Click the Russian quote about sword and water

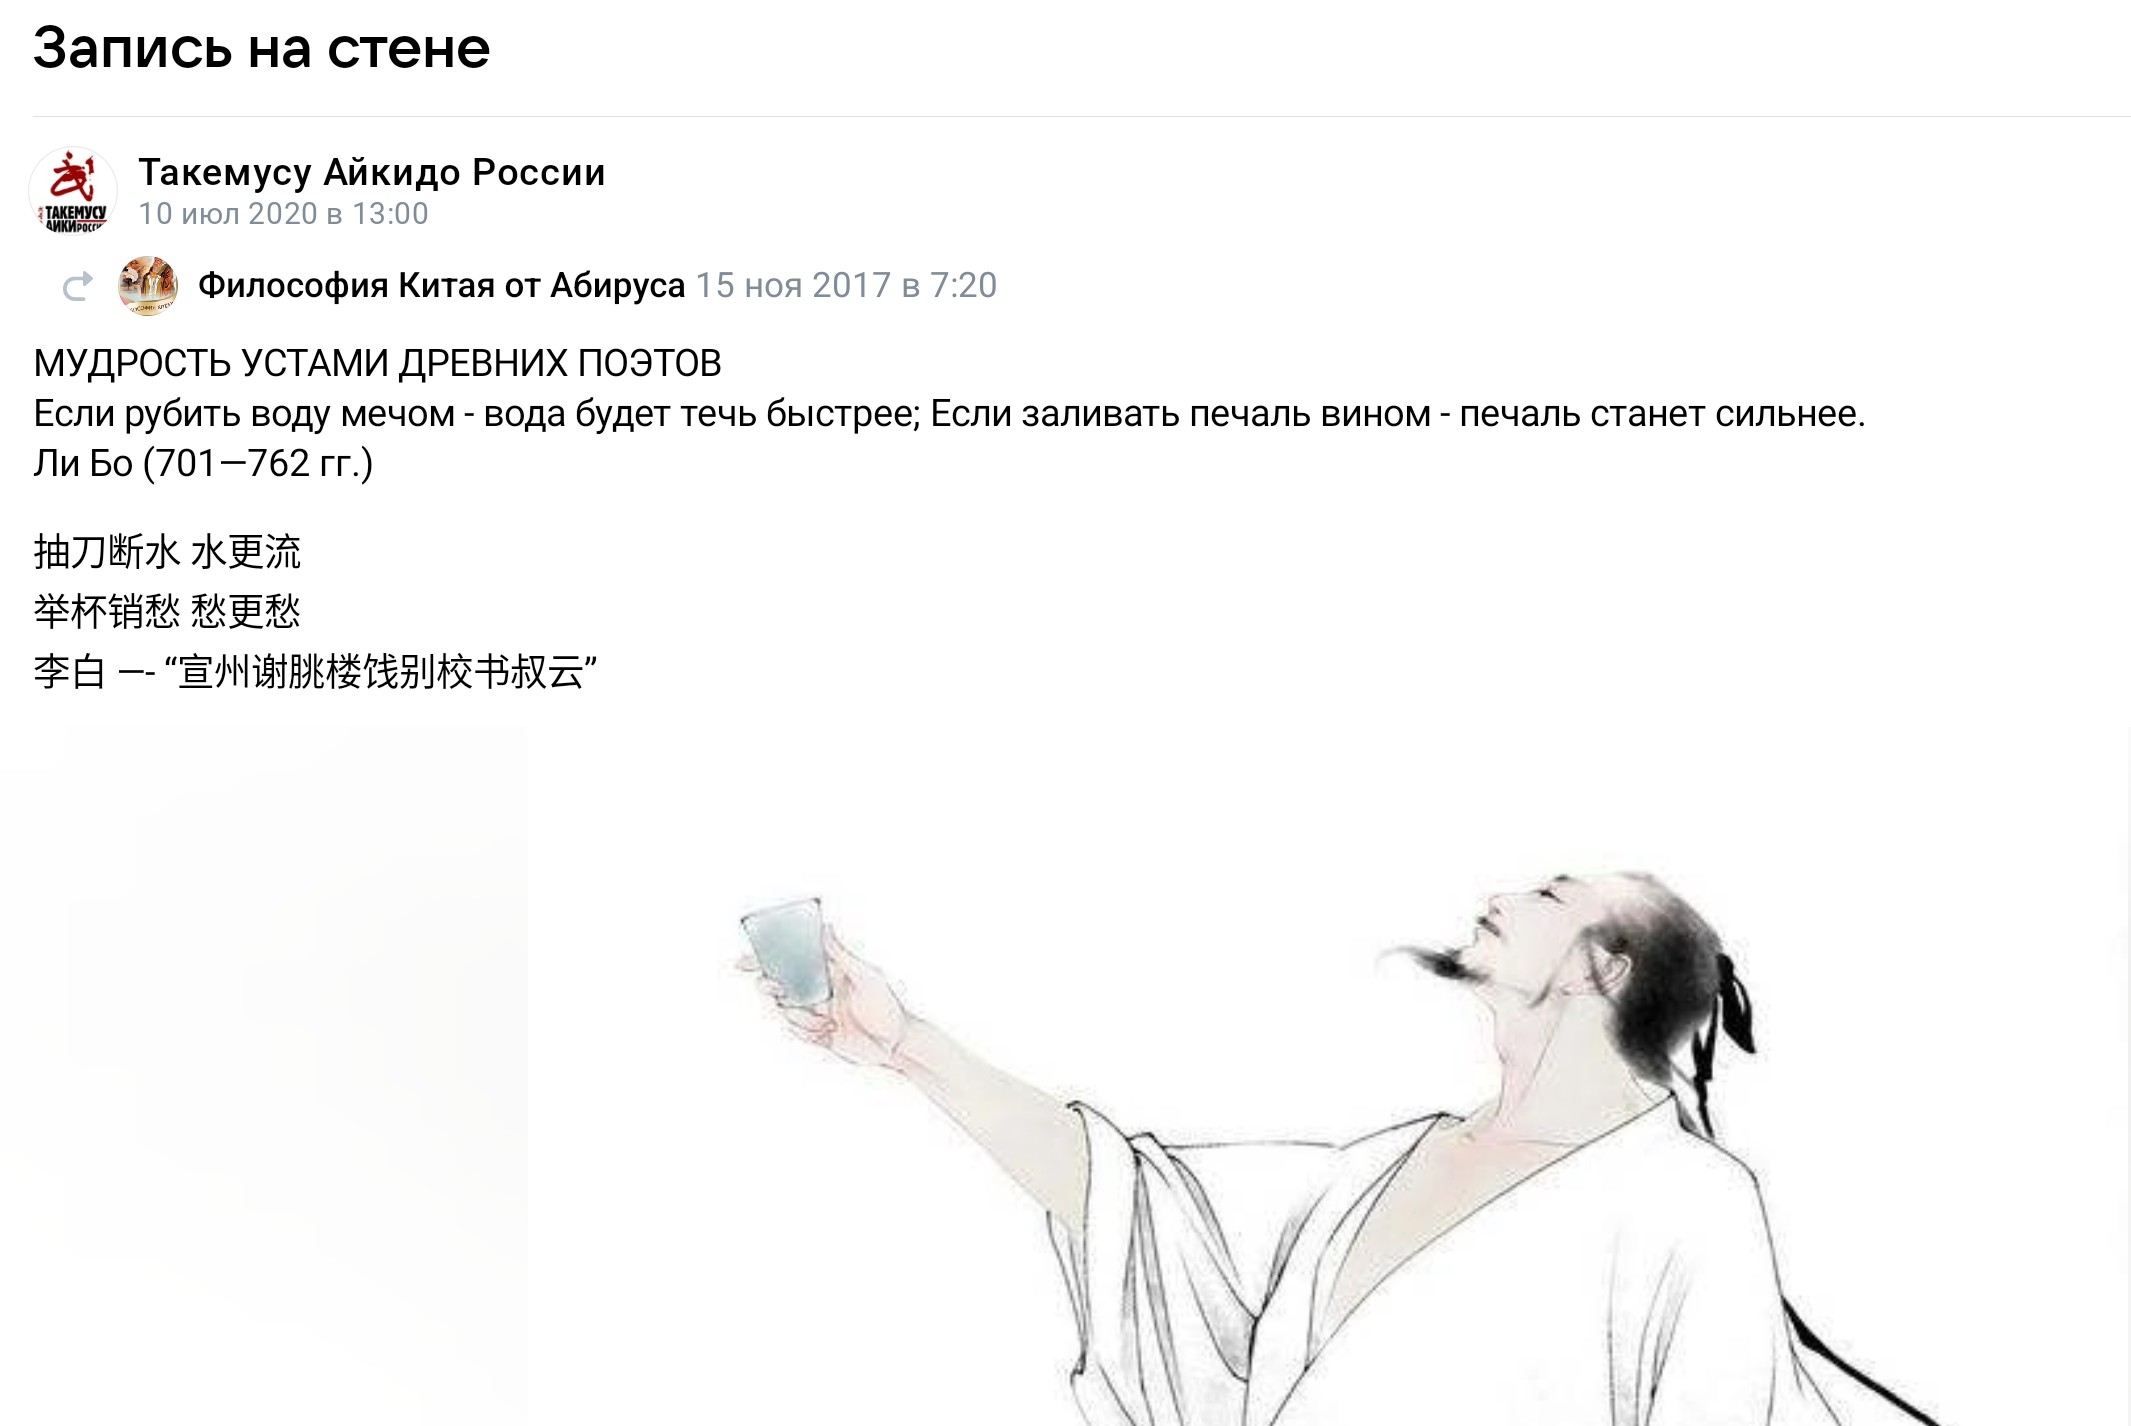pos(949,414)
